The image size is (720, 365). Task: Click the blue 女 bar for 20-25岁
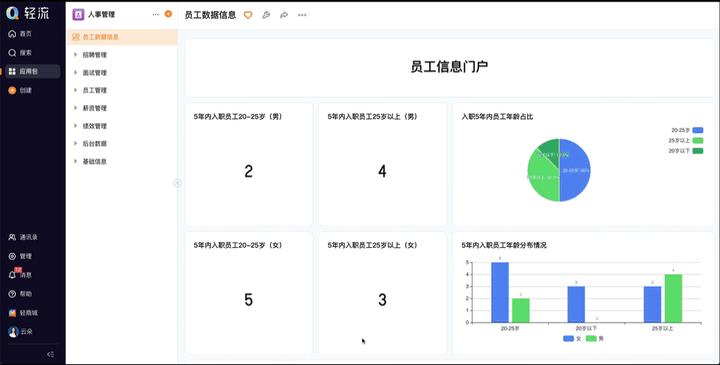tap(500, 292)
